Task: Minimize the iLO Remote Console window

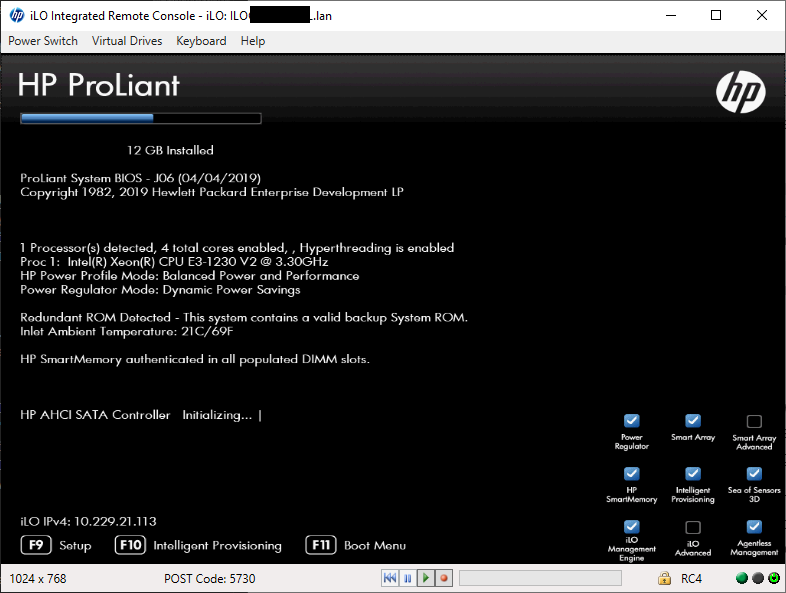Action: 671,16
